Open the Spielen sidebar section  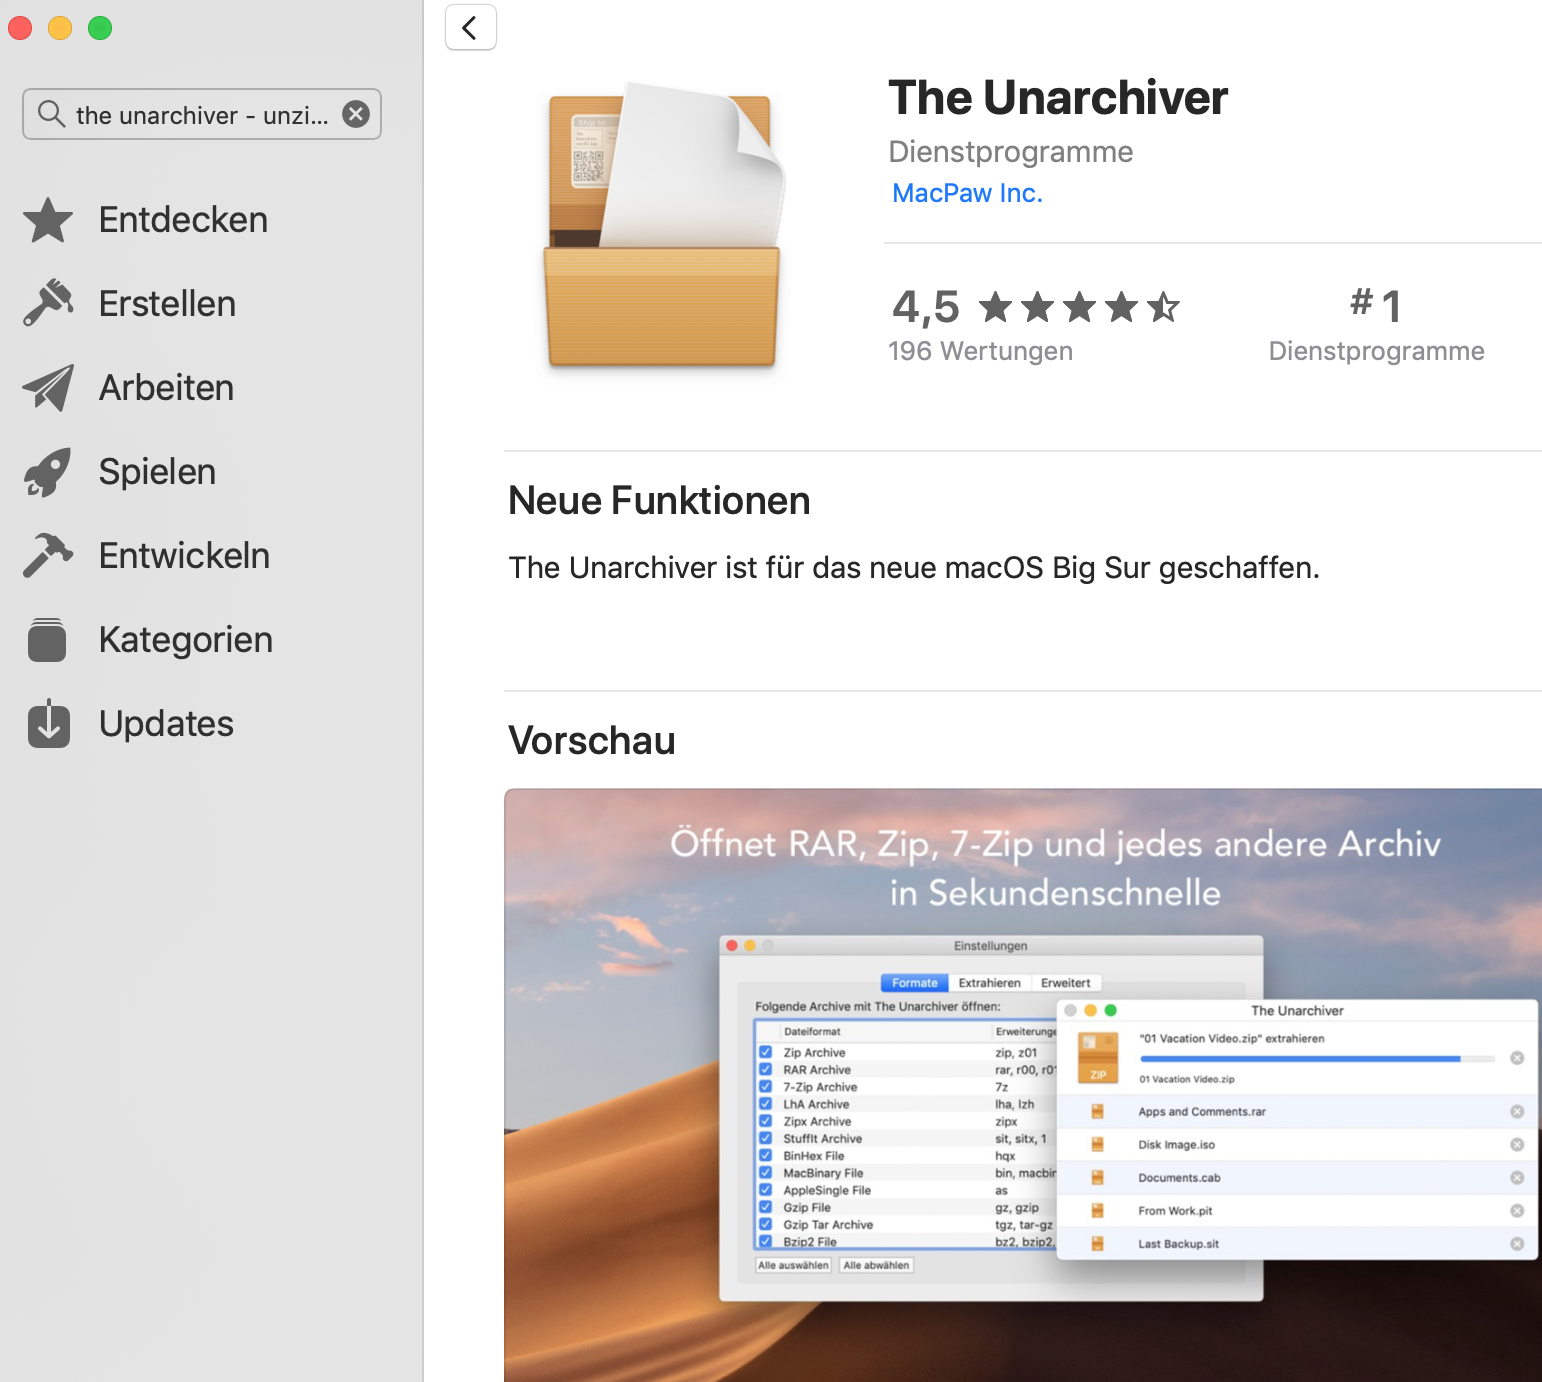(158, 472)
